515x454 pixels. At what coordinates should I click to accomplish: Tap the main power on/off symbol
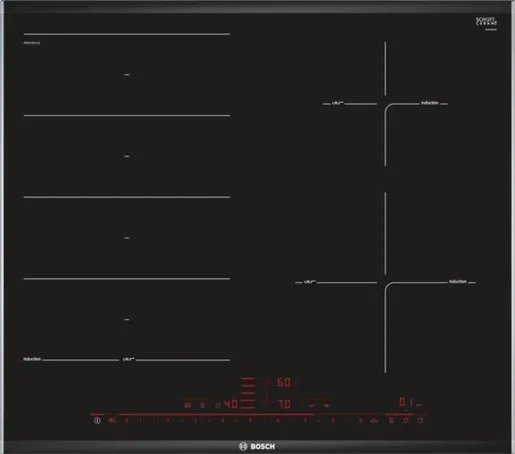[97, 421]
